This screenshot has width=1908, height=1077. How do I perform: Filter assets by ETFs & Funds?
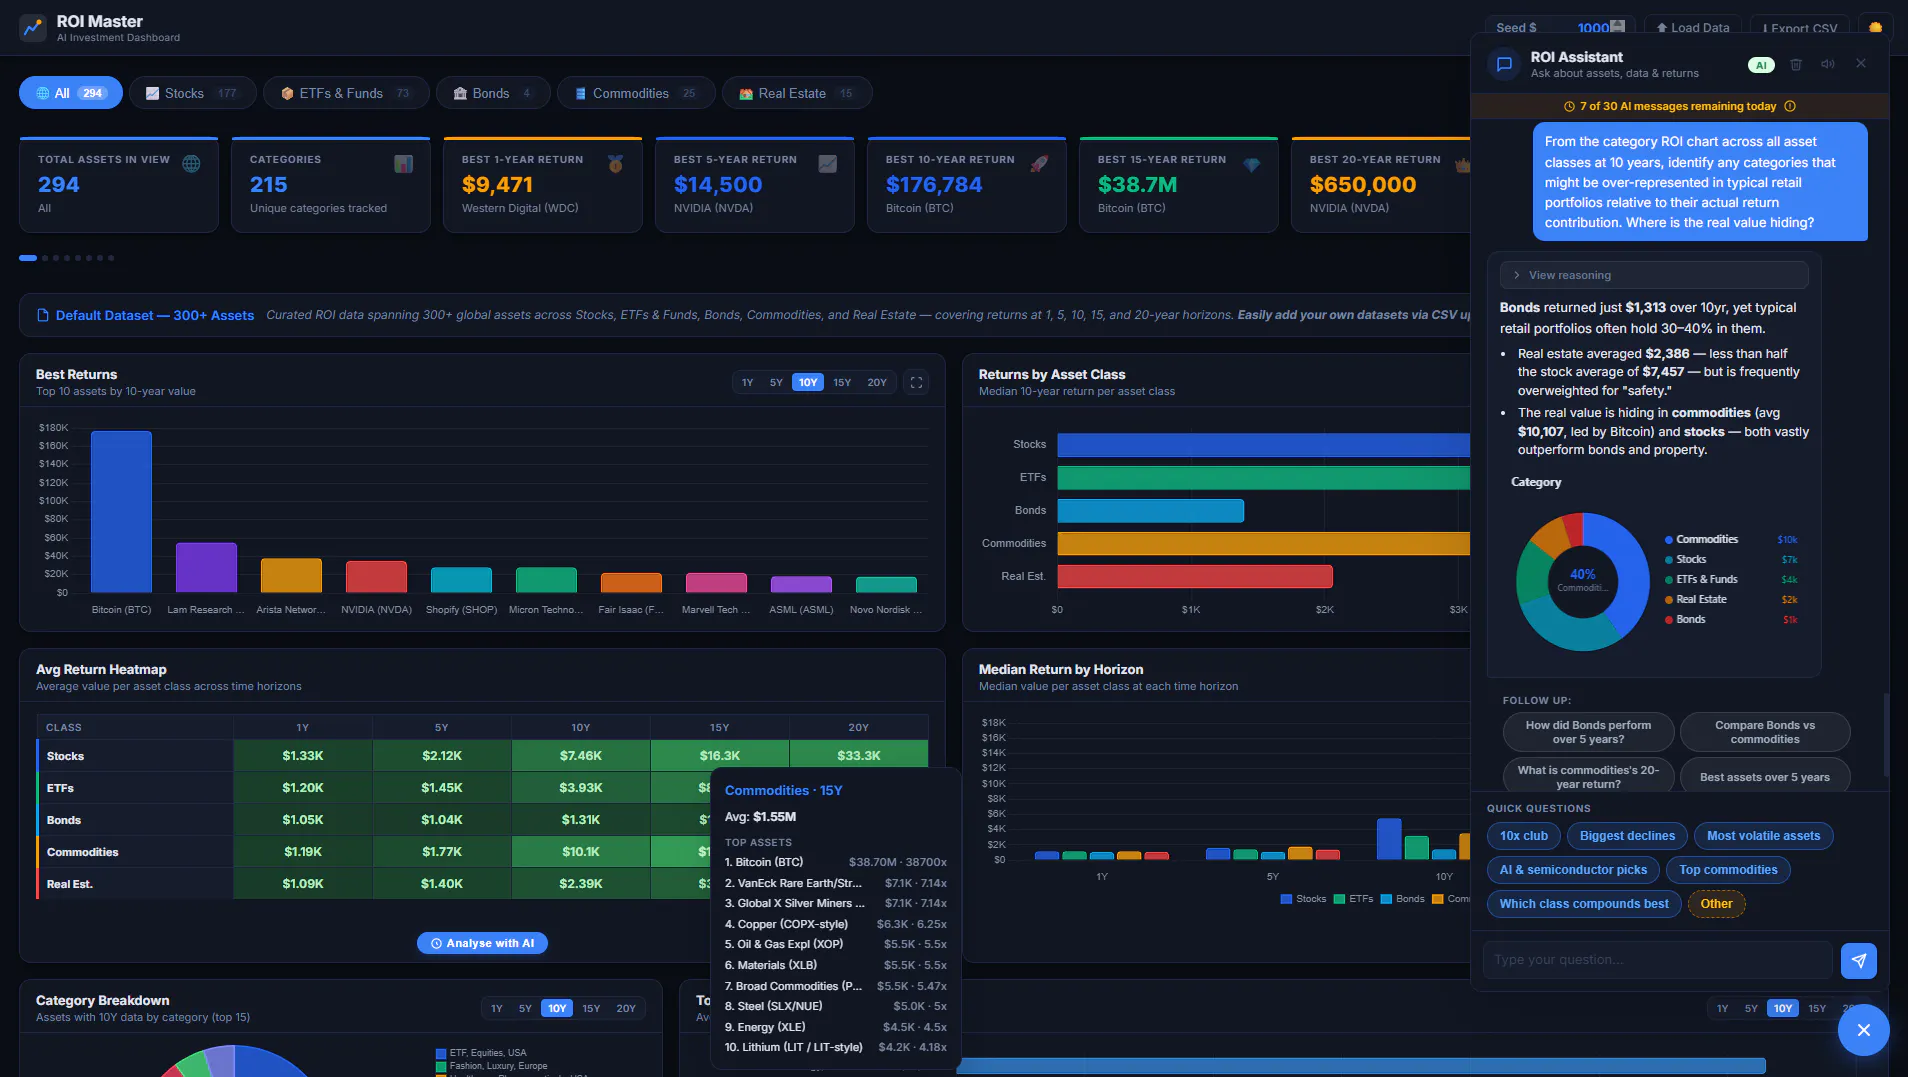[x=346, y=93]
